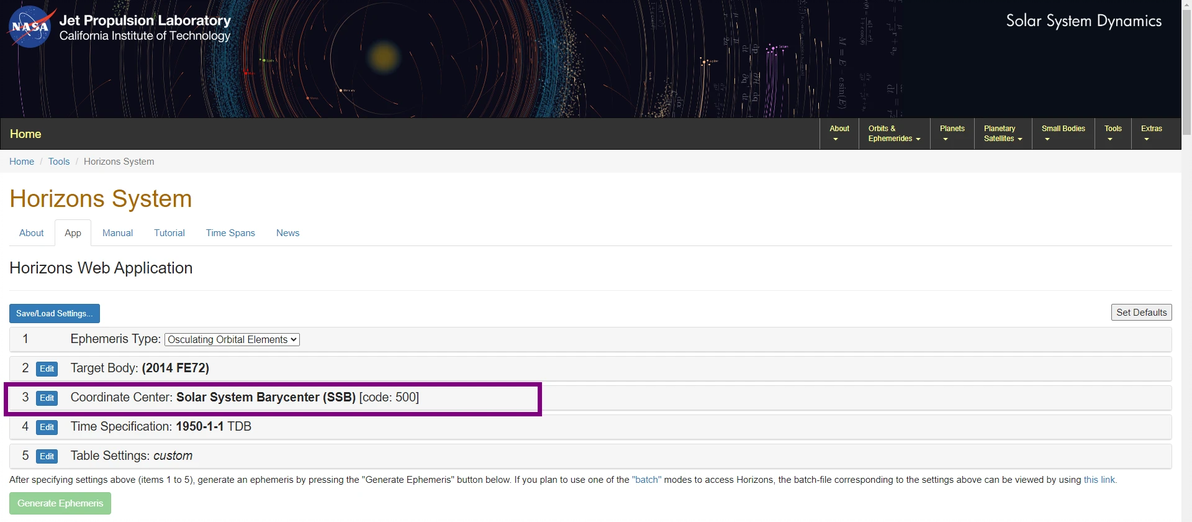Expand the Planetary Satellites menu
Image resolution: width=1192 pixels, height=522 pixels.
click(1003, 133)
